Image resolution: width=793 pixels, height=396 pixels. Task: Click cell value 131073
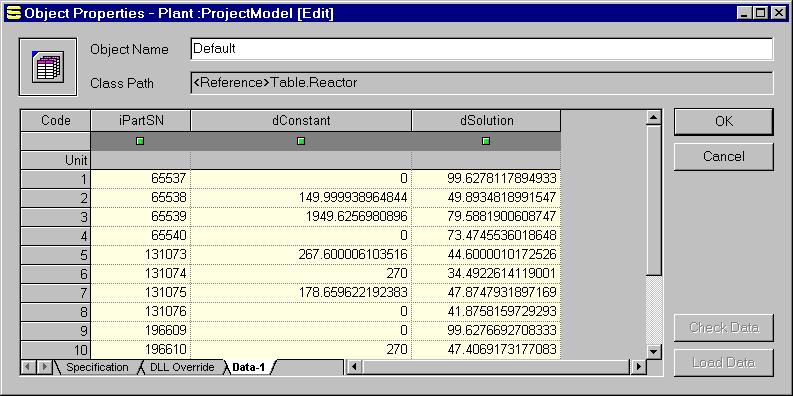click(141, 254)
